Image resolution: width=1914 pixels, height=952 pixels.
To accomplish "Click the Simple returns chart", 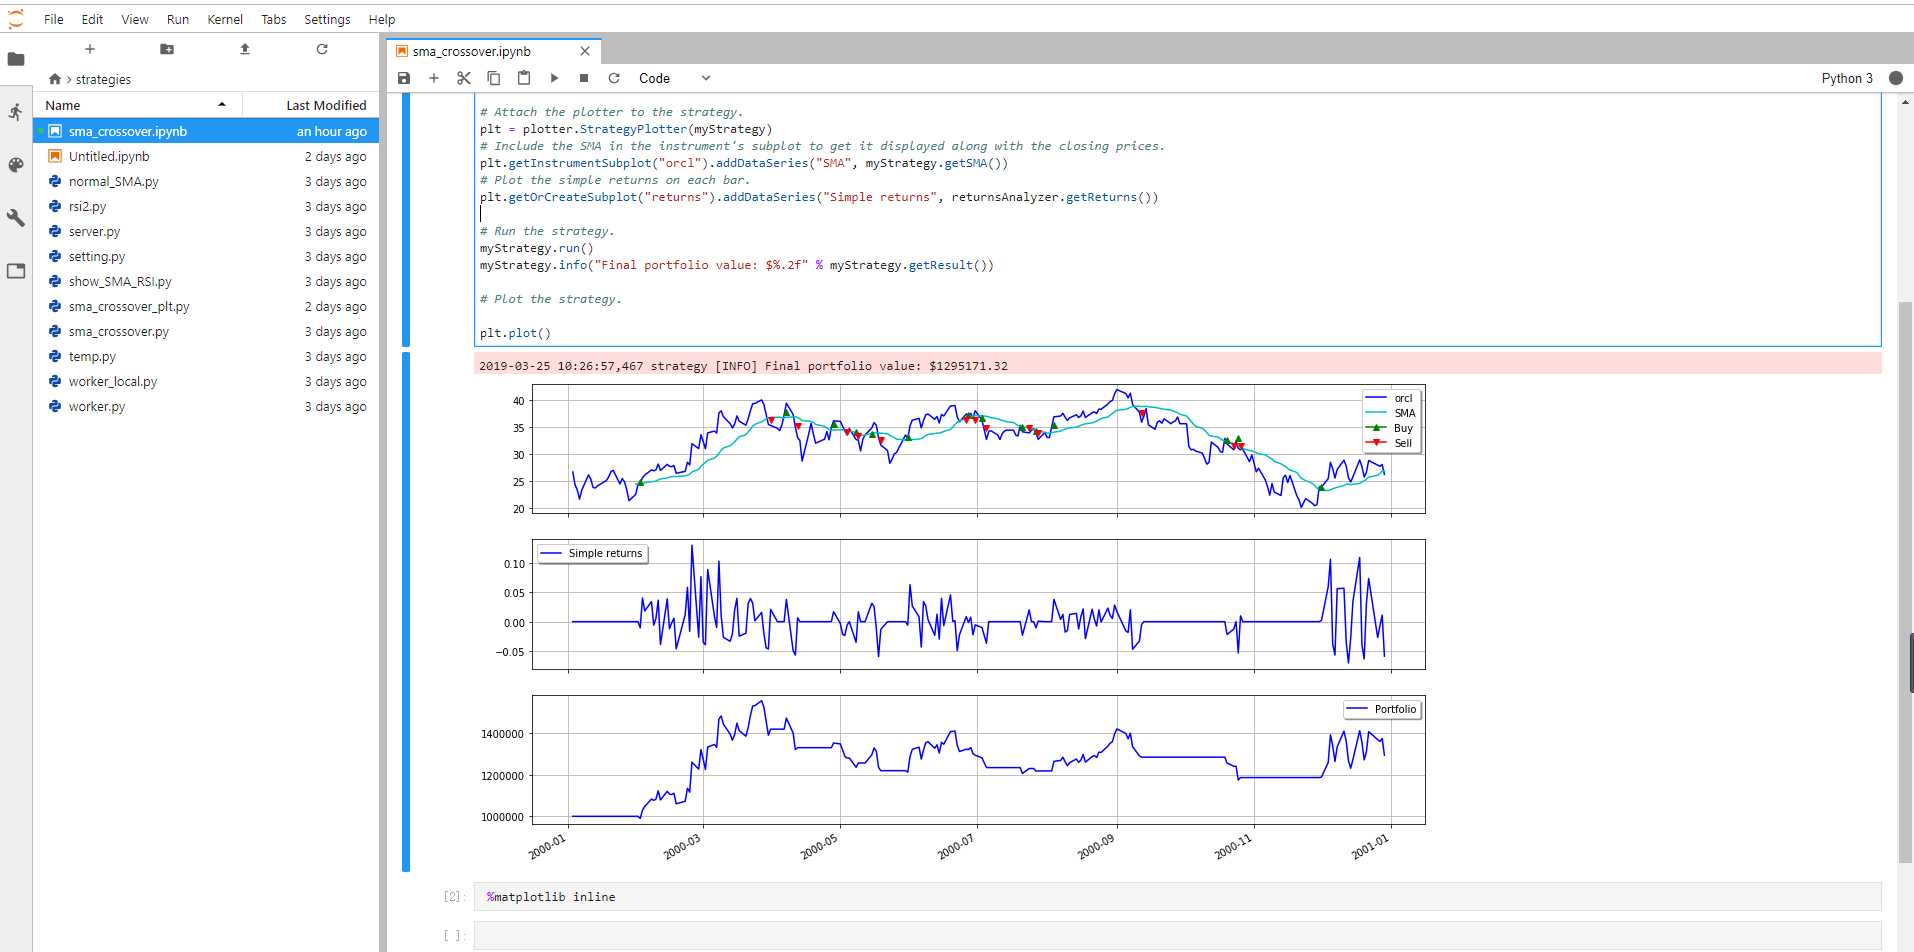I will click(x=978, y=605).
